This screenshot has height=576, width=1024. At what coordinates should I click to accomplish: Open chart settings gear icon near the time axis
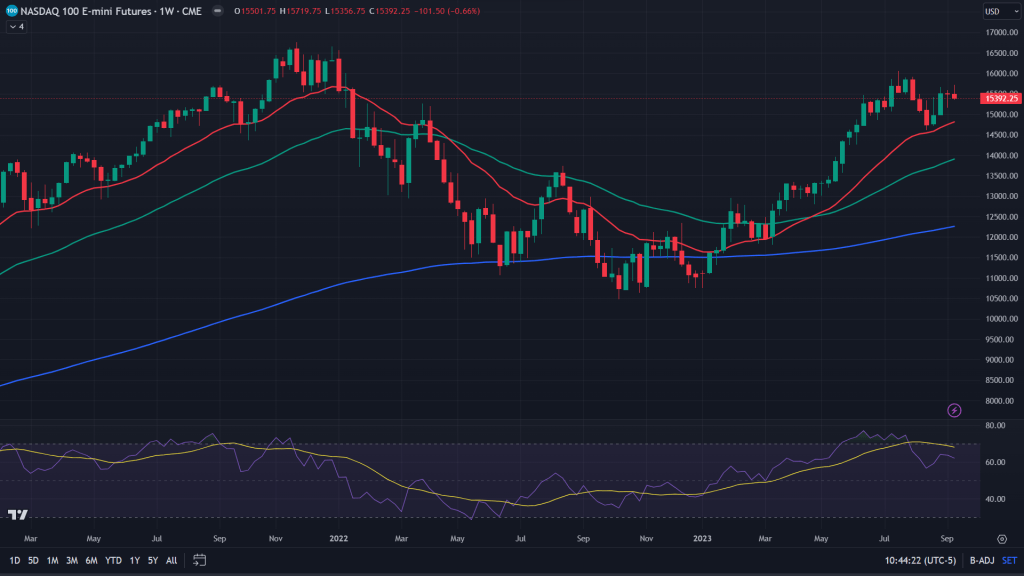[1002, 539]
